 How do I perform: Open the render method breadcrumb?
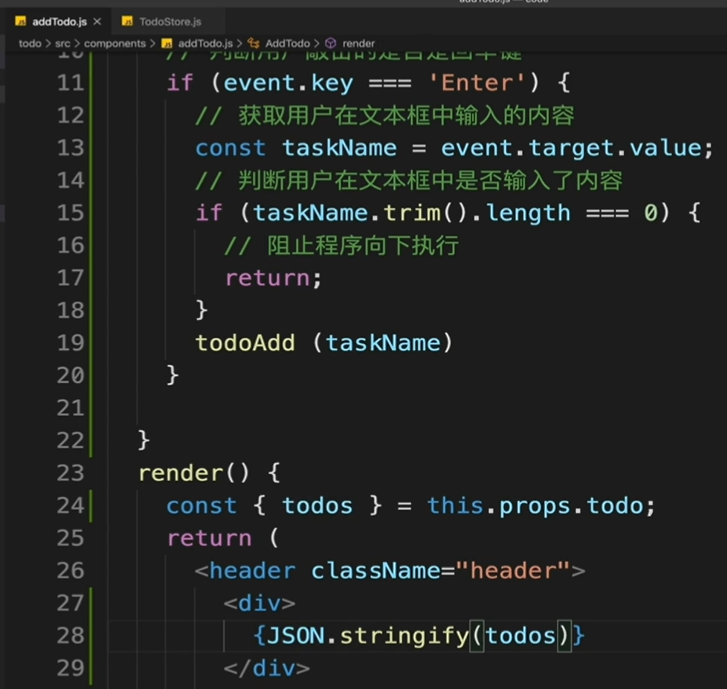point(358,44)
